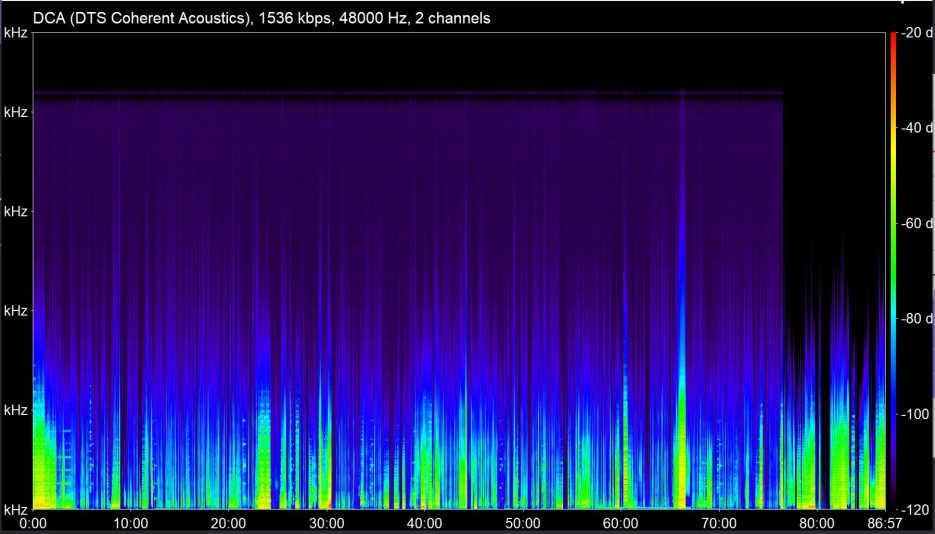Click the DCA codec info header text
The height and width of the screenshot is (534, 935).
262,18
